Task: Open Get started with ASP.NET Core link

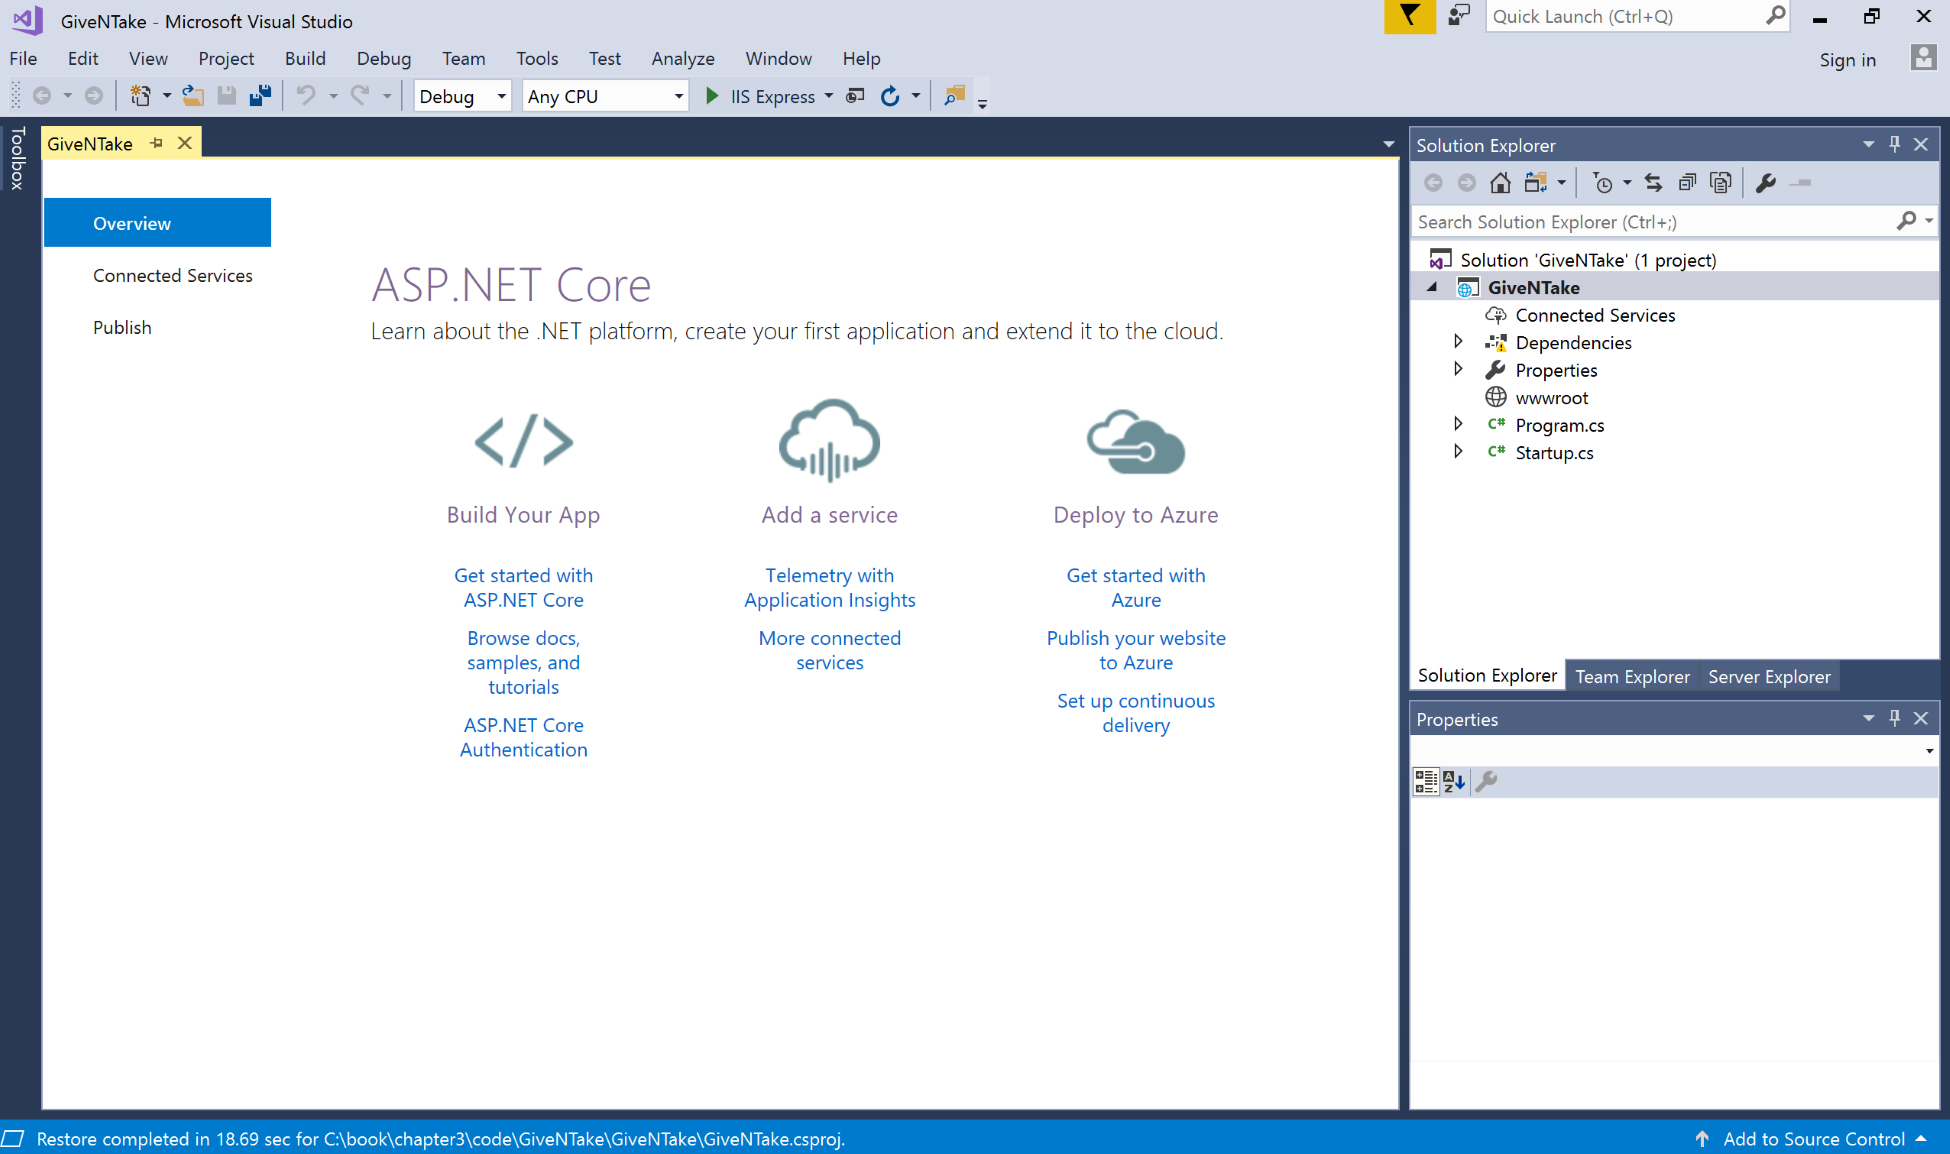Action: [523, 587]
